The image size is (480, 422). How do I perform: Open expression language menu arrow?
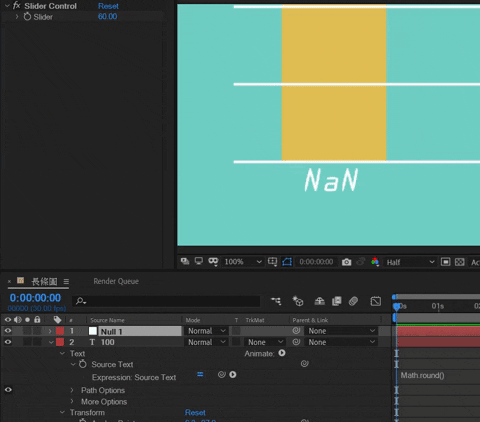[x=233, y=375]
